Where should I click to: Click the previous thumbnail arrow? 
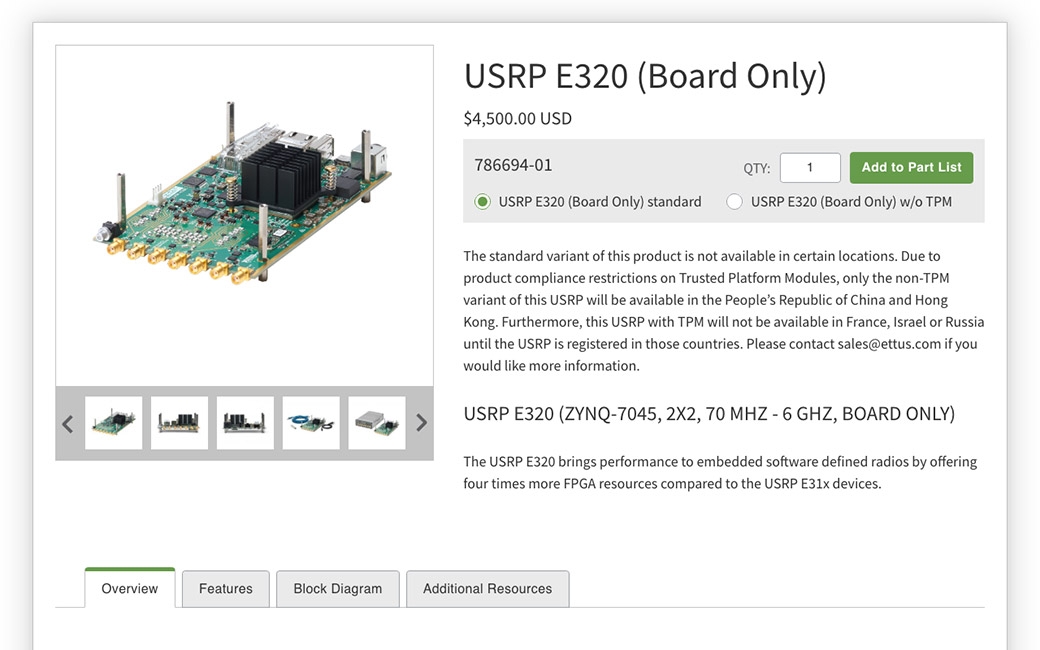pyautogui.click(x=68, y=423)
